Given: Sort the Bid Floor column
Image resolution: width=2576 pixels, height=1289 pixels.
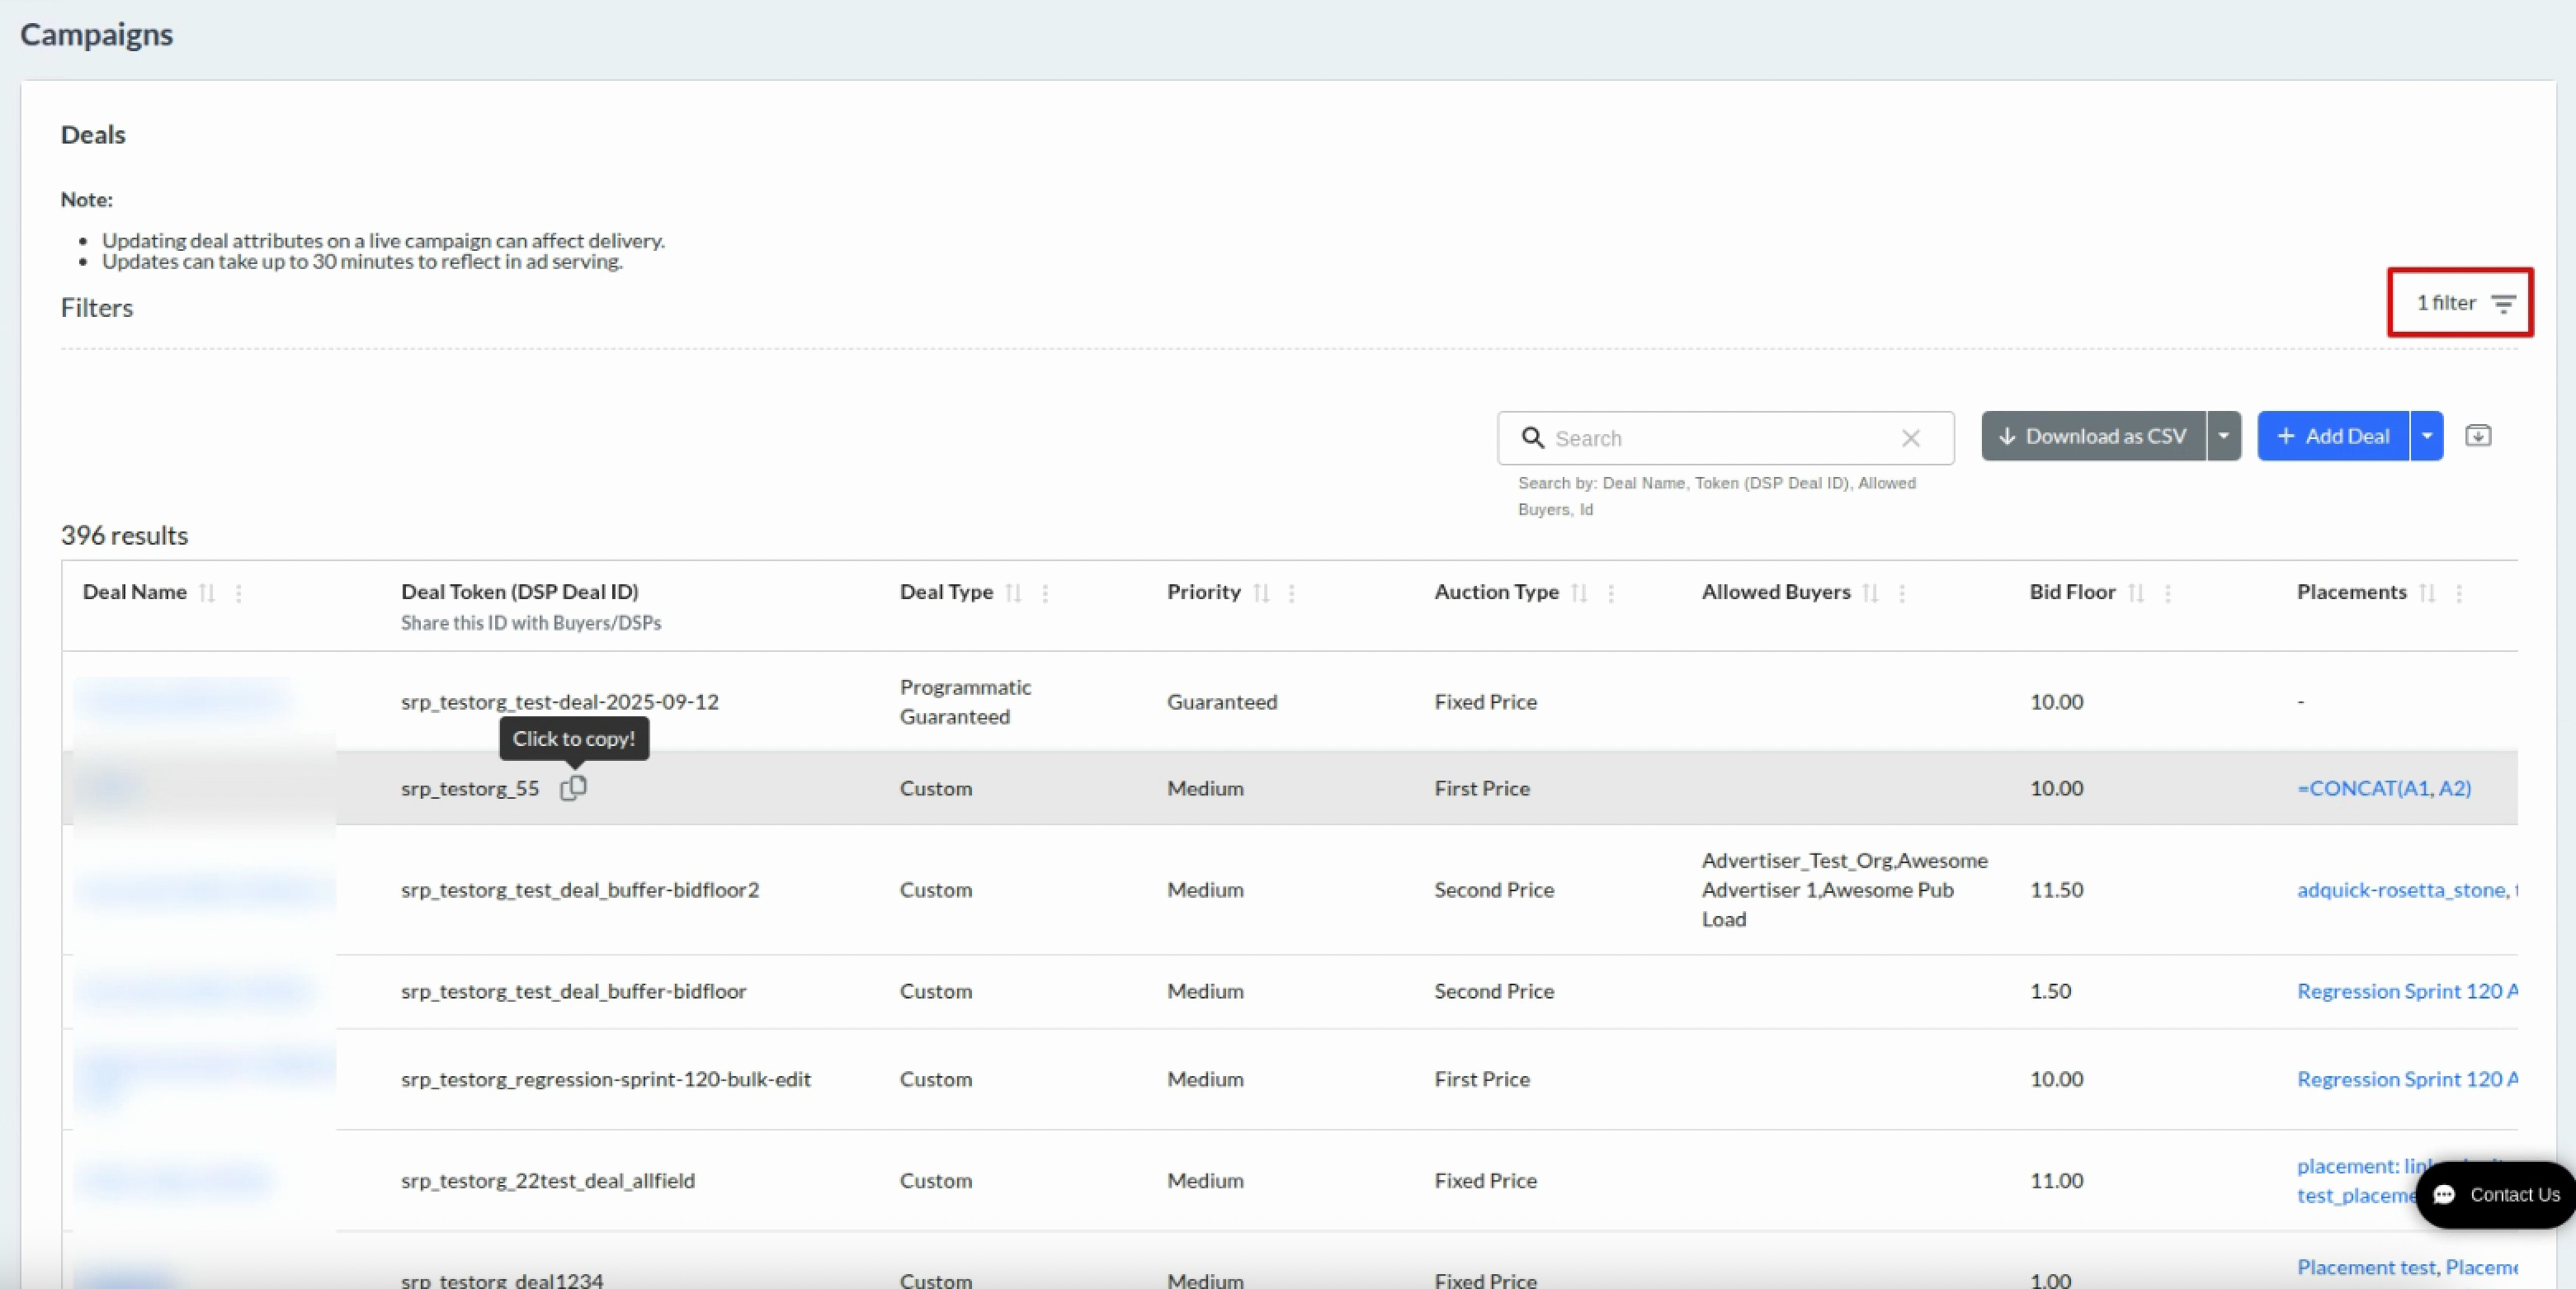Looking at the screenshot, I should [2135, 593].
